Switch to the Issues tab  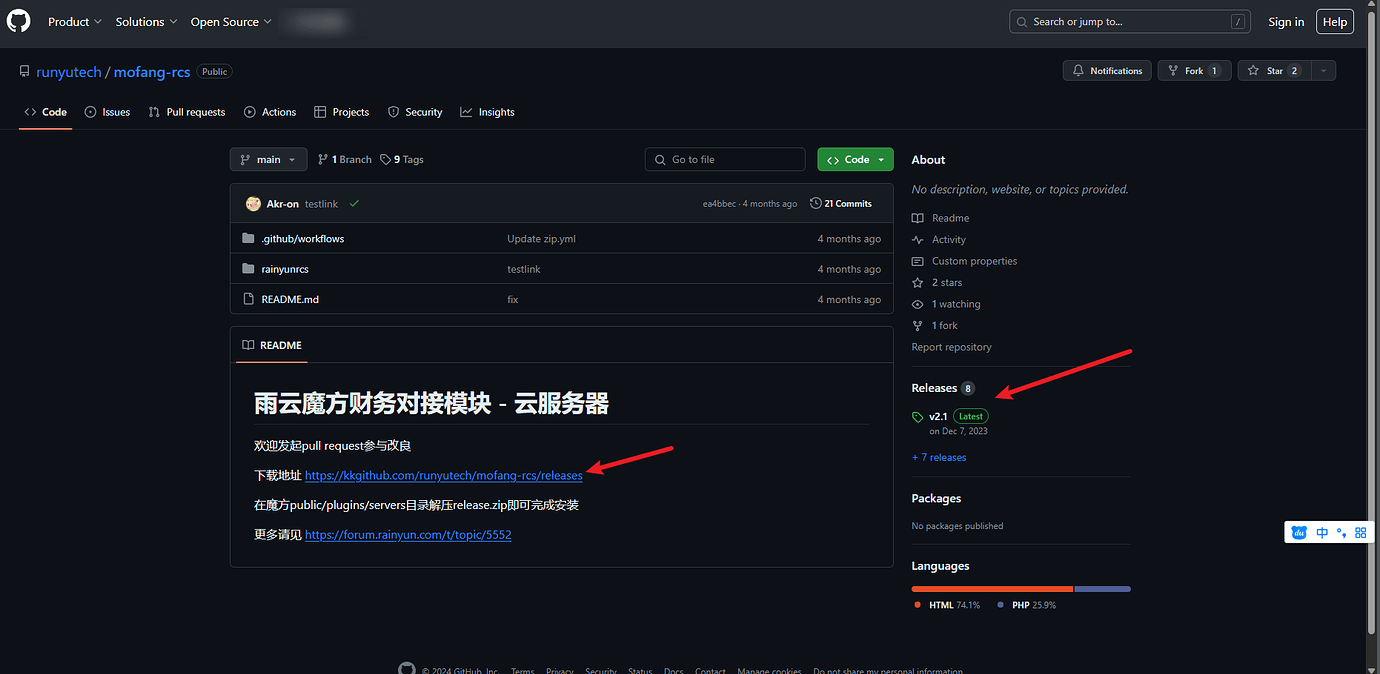107,112
